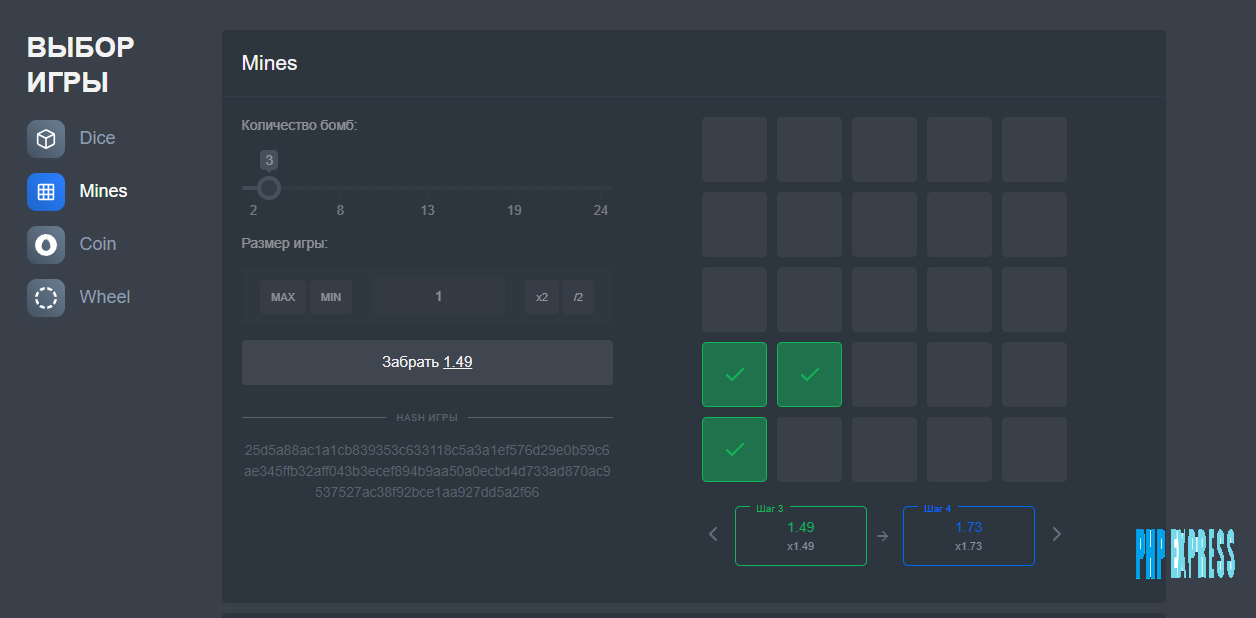This screenshot has height=618, width=1256.
Task: Open the last cell in top row
Action: click(1034, 150)
